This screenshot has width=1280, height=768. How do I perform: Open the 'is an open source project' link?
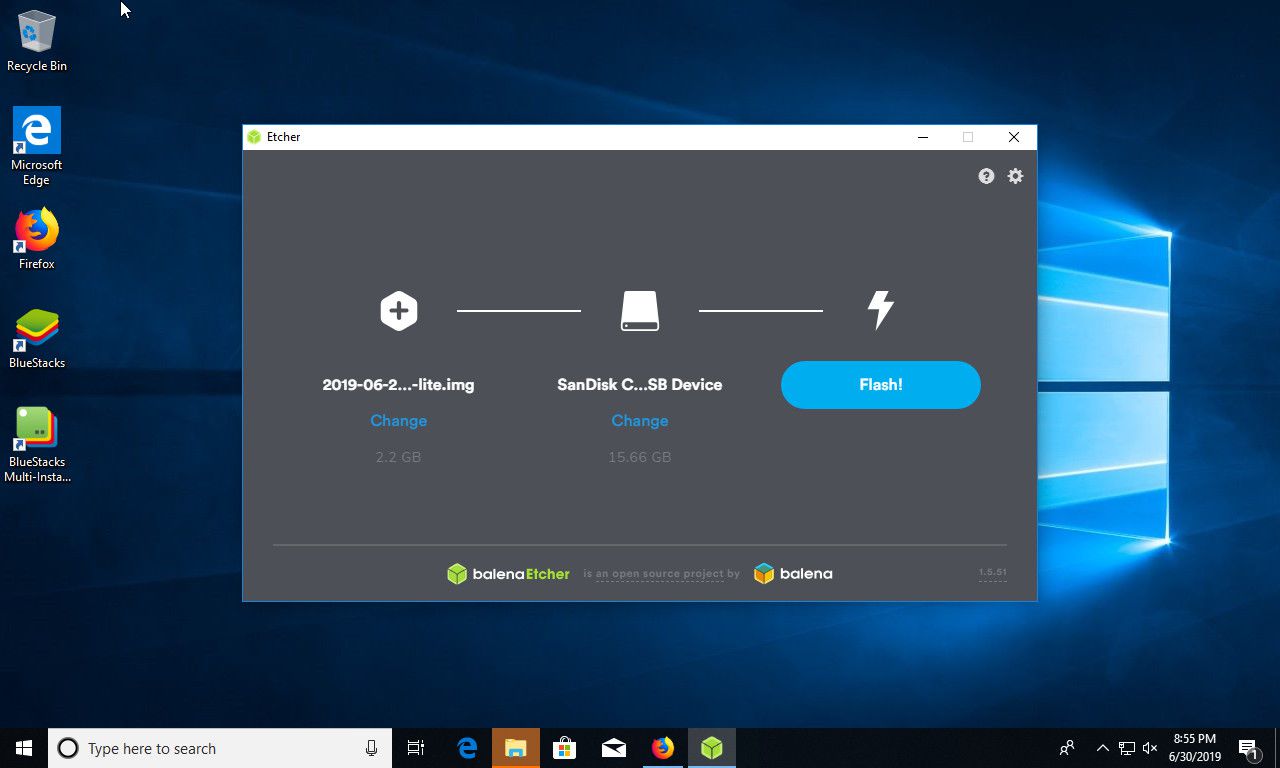point(660,574)
